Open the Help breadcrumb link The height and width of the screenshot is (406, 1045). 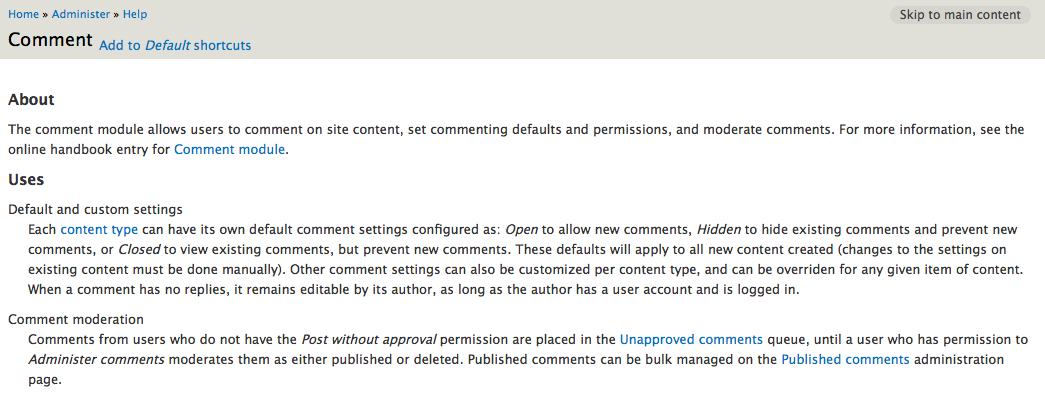tap(135, 15)
